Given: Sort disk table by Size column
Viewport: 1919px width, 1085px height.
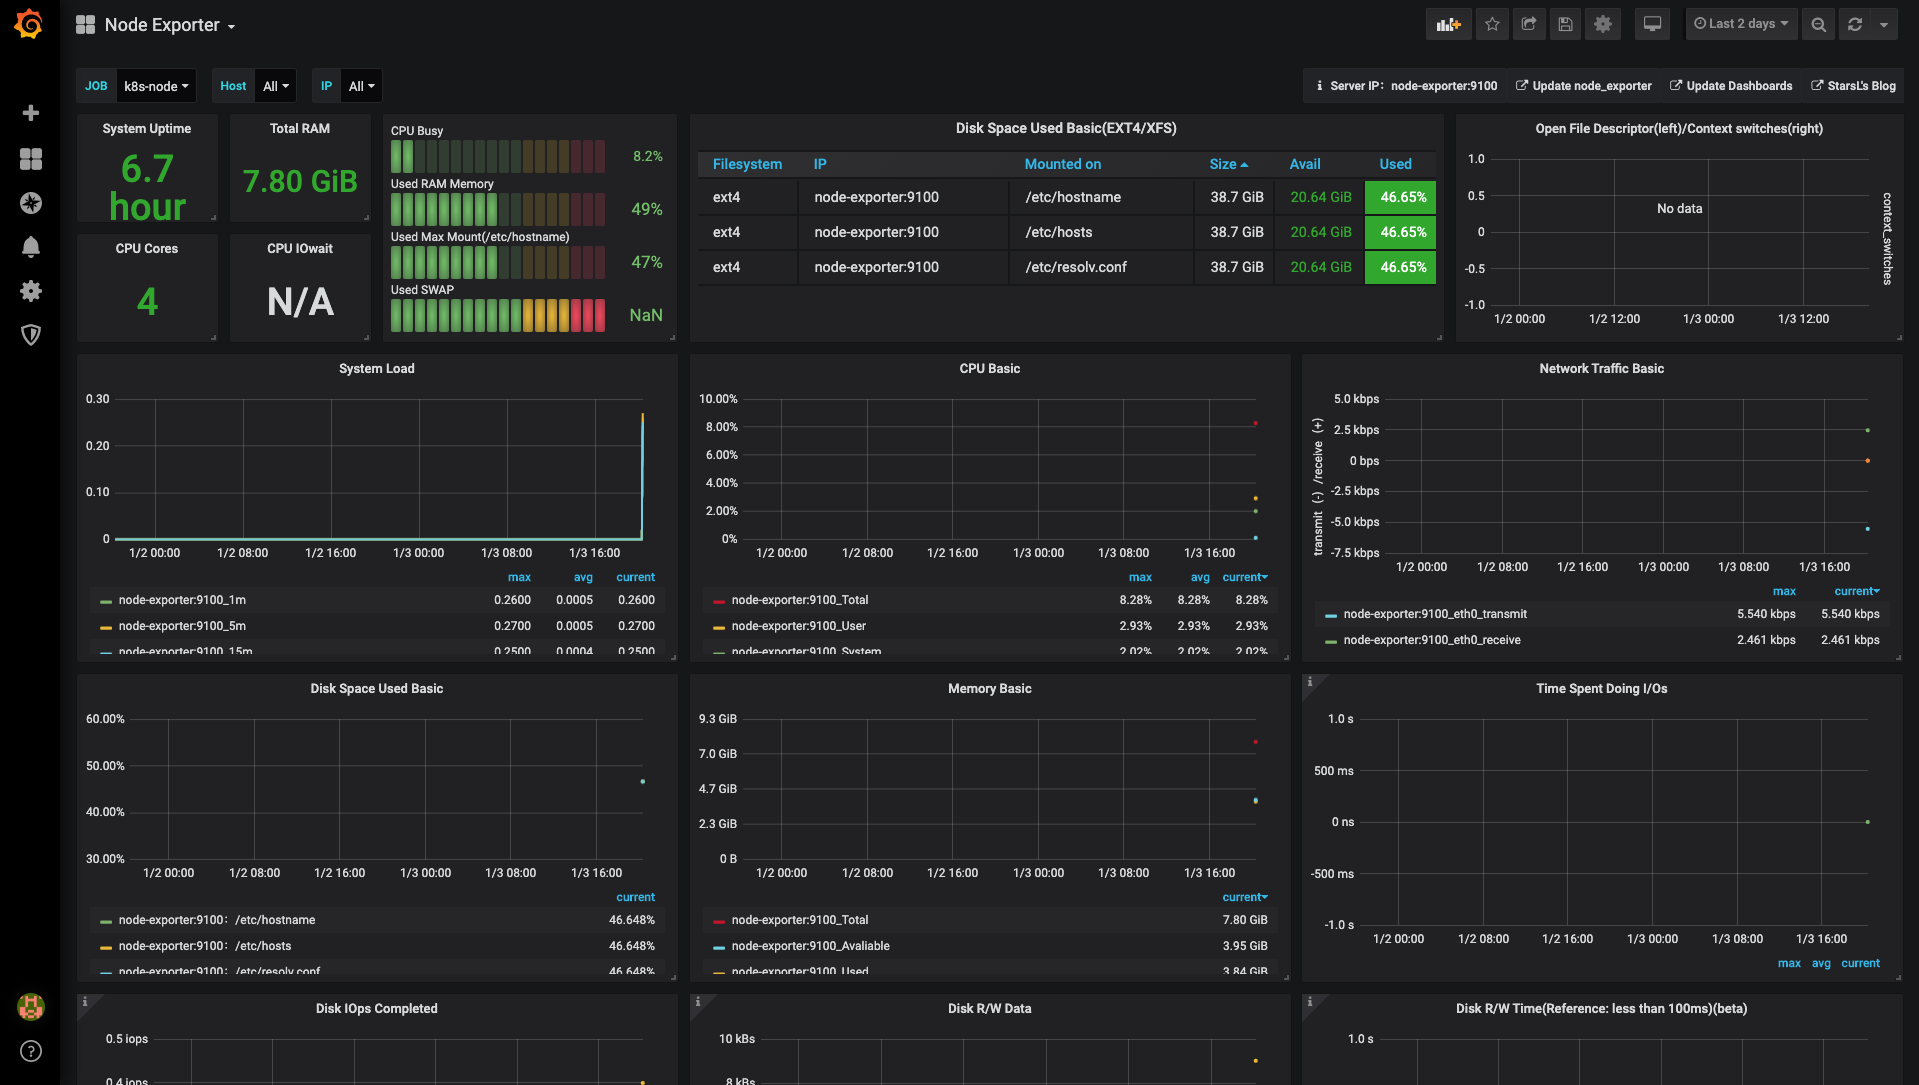Looking at the screenshot, I should (x=1228, y=164).
